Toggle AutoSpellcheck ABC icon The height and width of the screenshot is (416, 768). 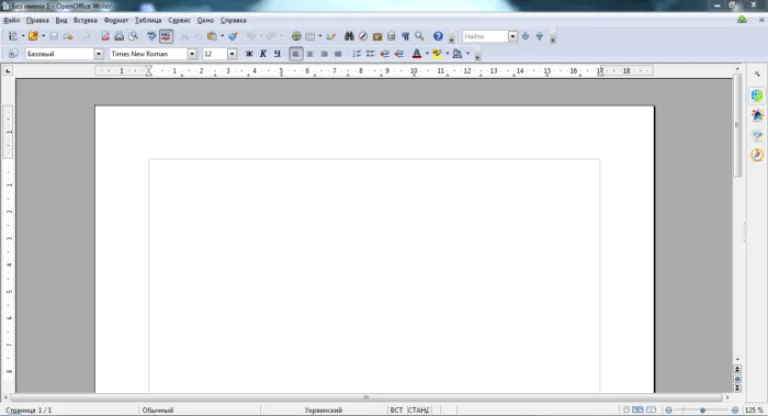pos(166,36)
